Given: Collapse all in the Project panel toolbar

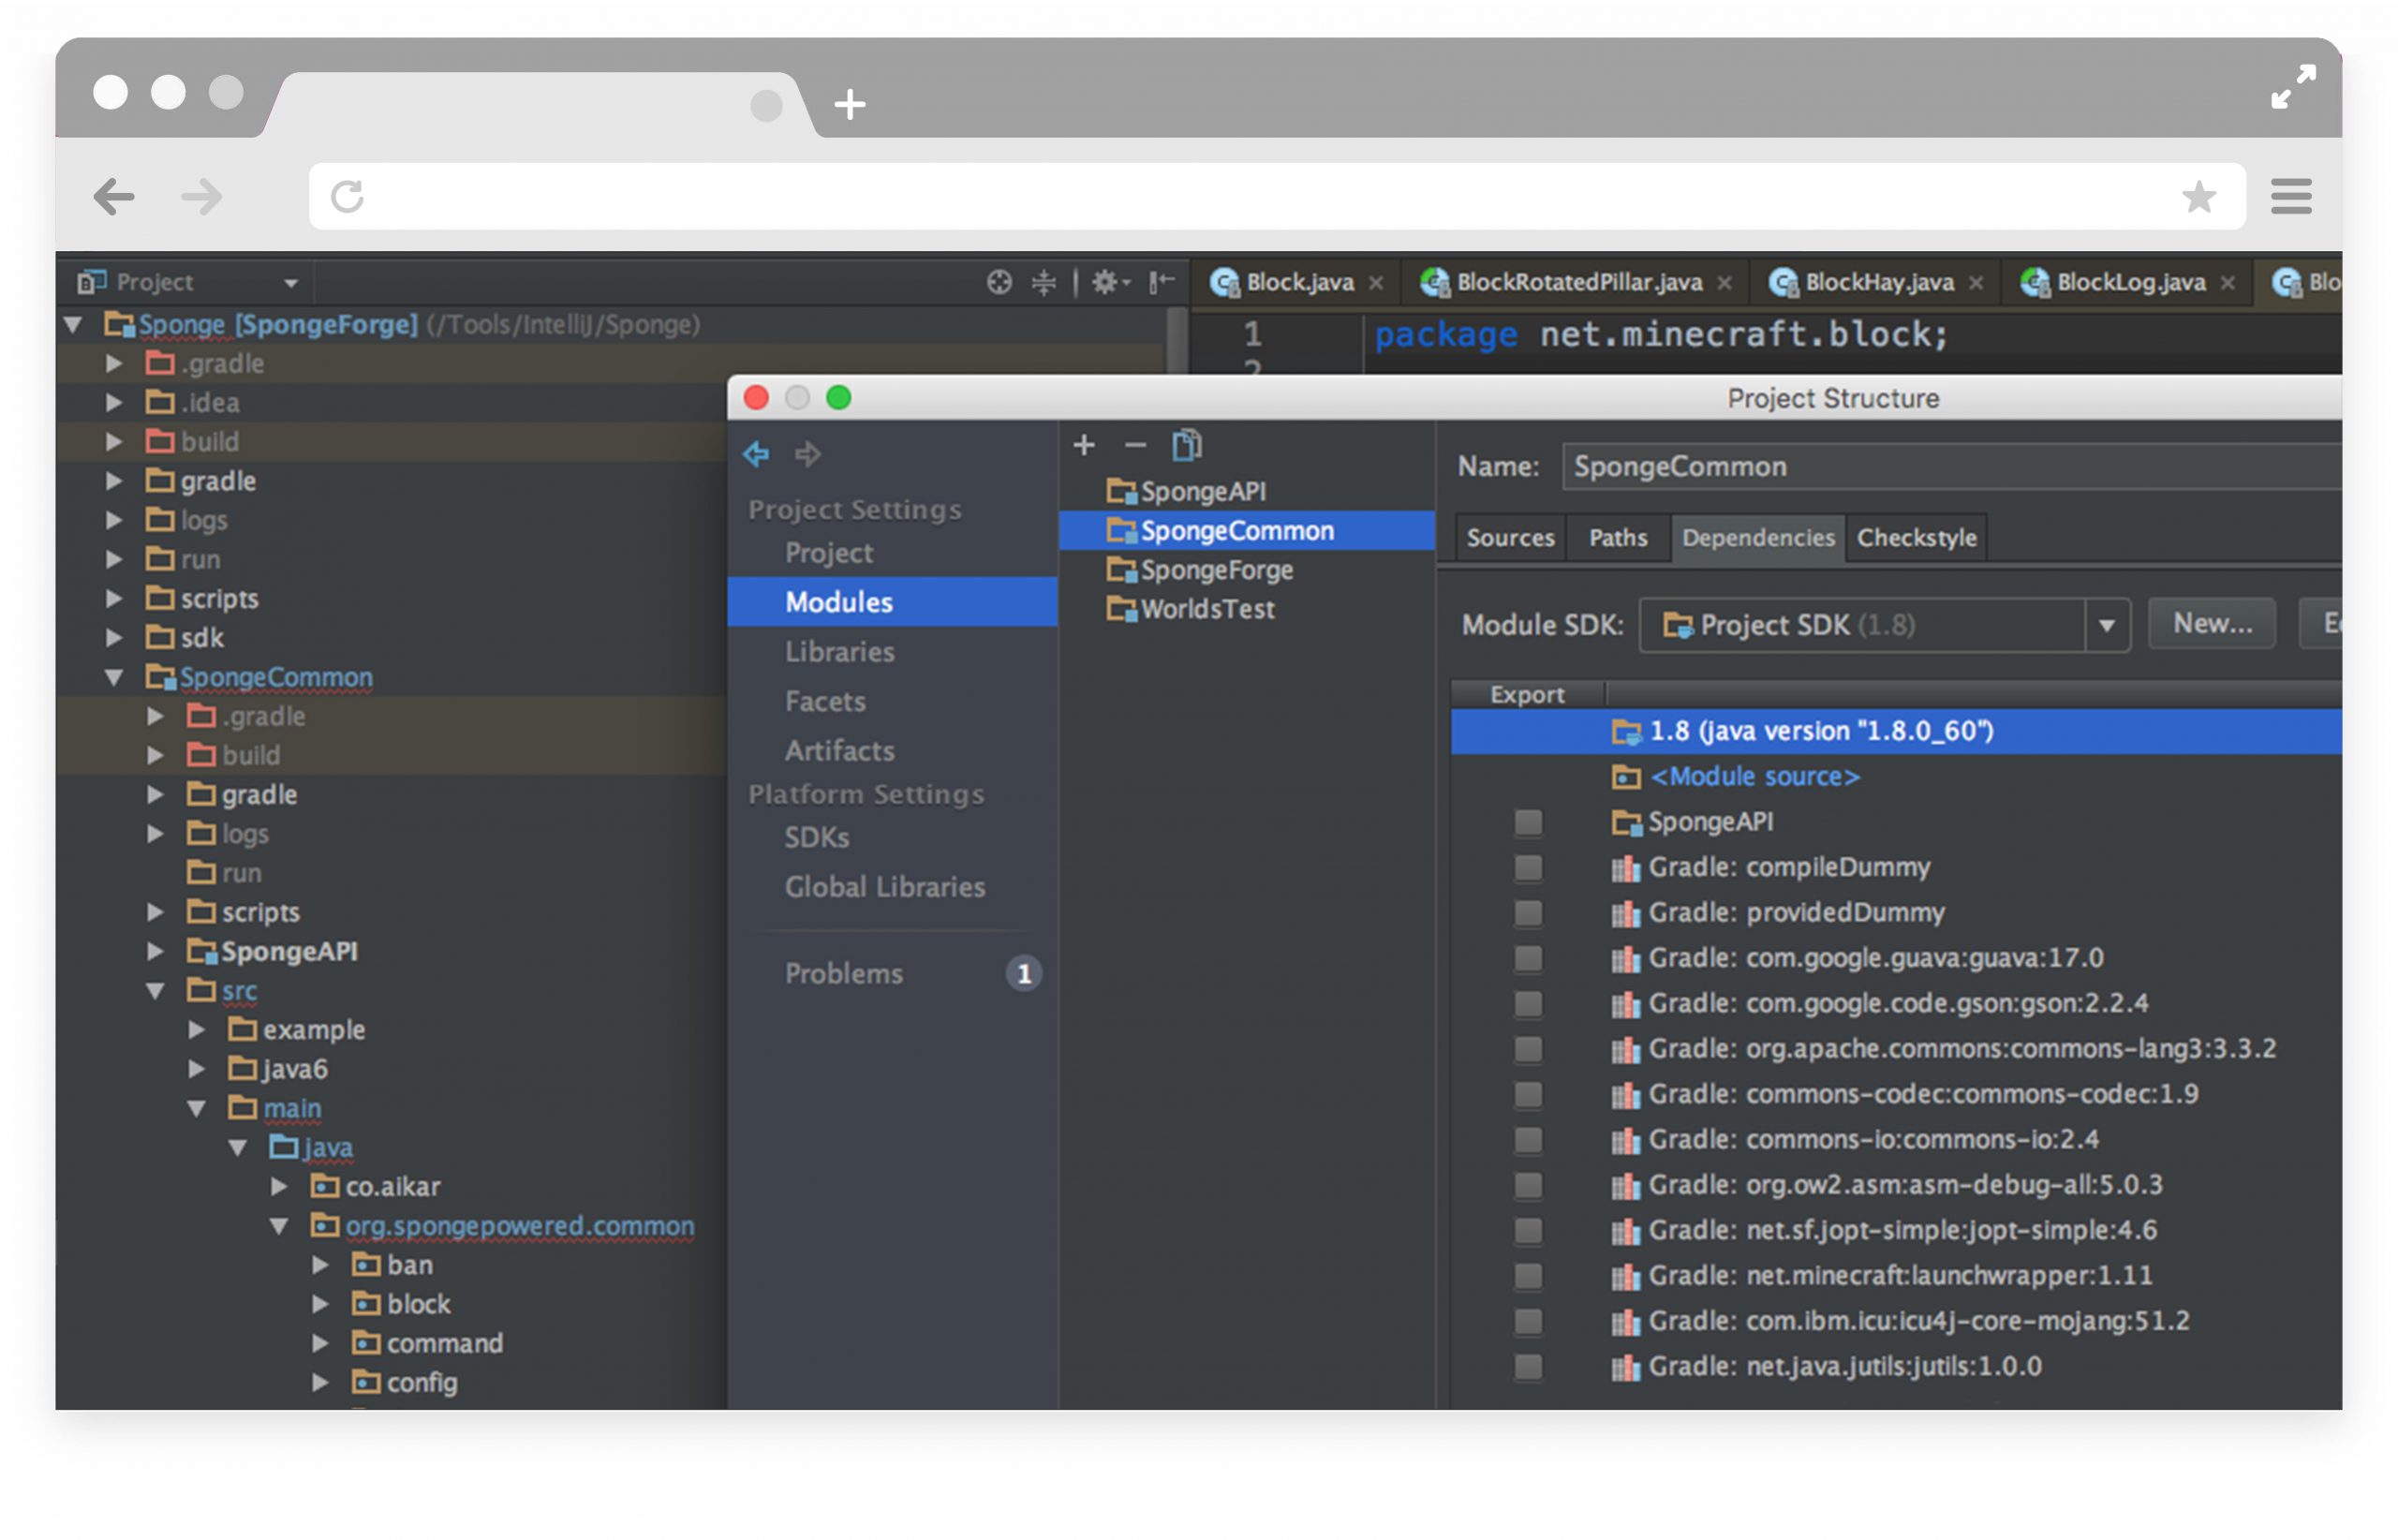Looking at the screenshot, I should coord(1044,283).
